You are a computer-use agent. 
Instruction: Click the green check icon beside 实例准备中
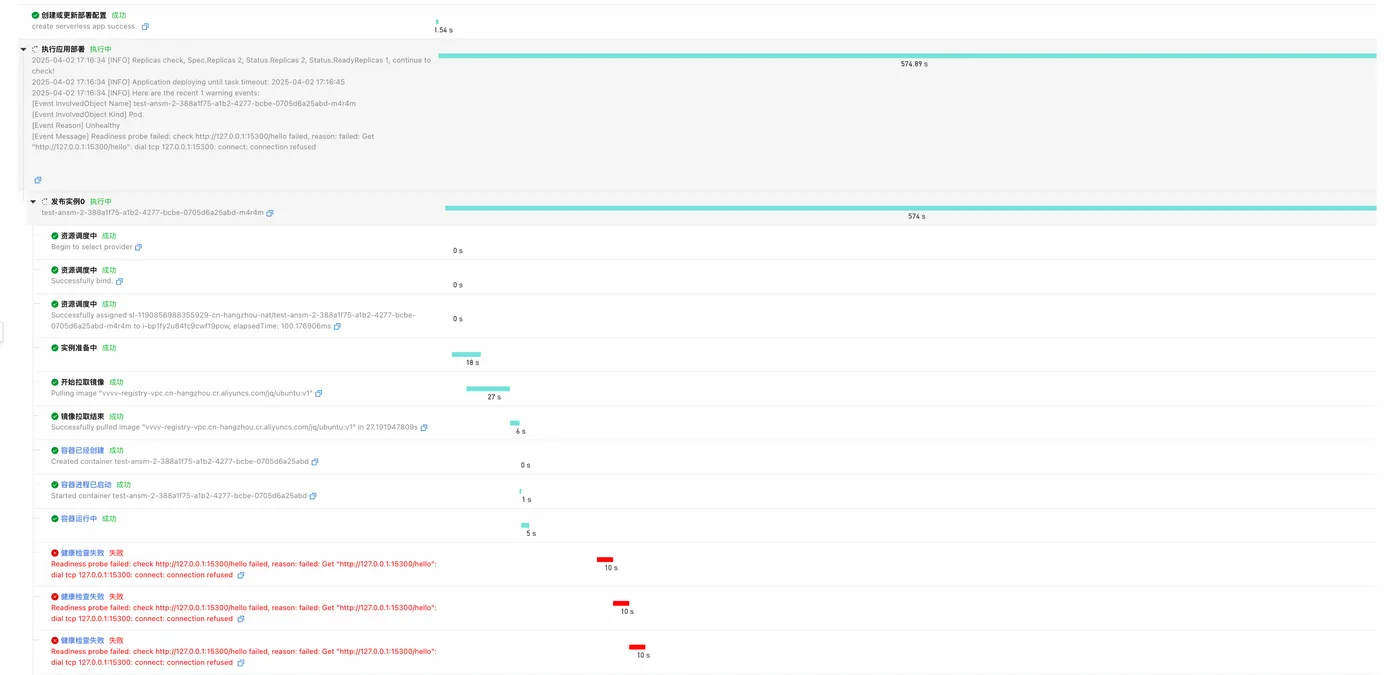[55, 348]
